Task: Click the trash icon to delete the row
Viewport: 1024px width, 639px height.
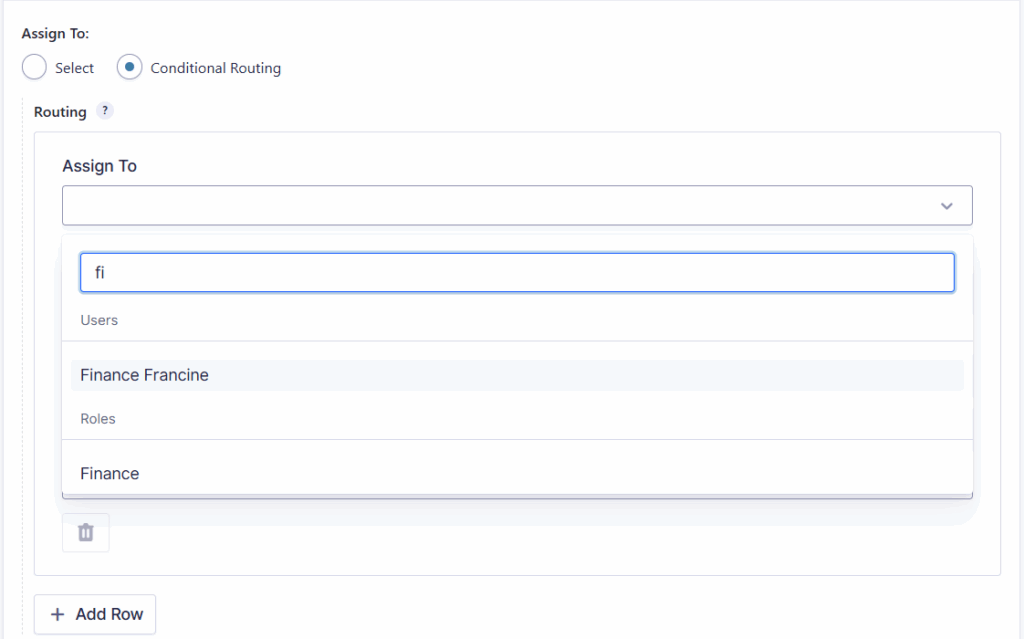Action: [x=86, y=533]
